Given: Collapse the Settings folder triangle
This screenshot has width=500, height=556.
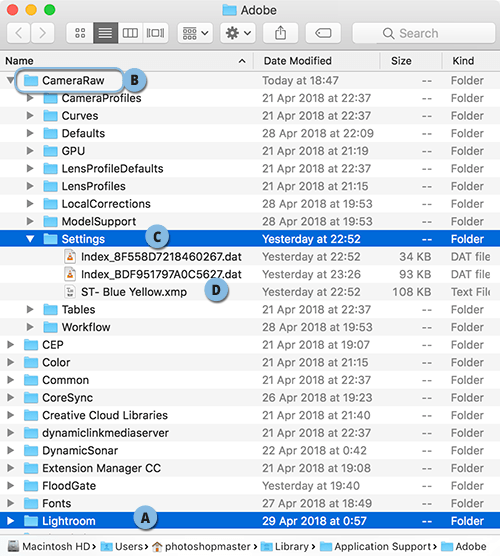Looking at the screenshot, I should pos(30,239).
